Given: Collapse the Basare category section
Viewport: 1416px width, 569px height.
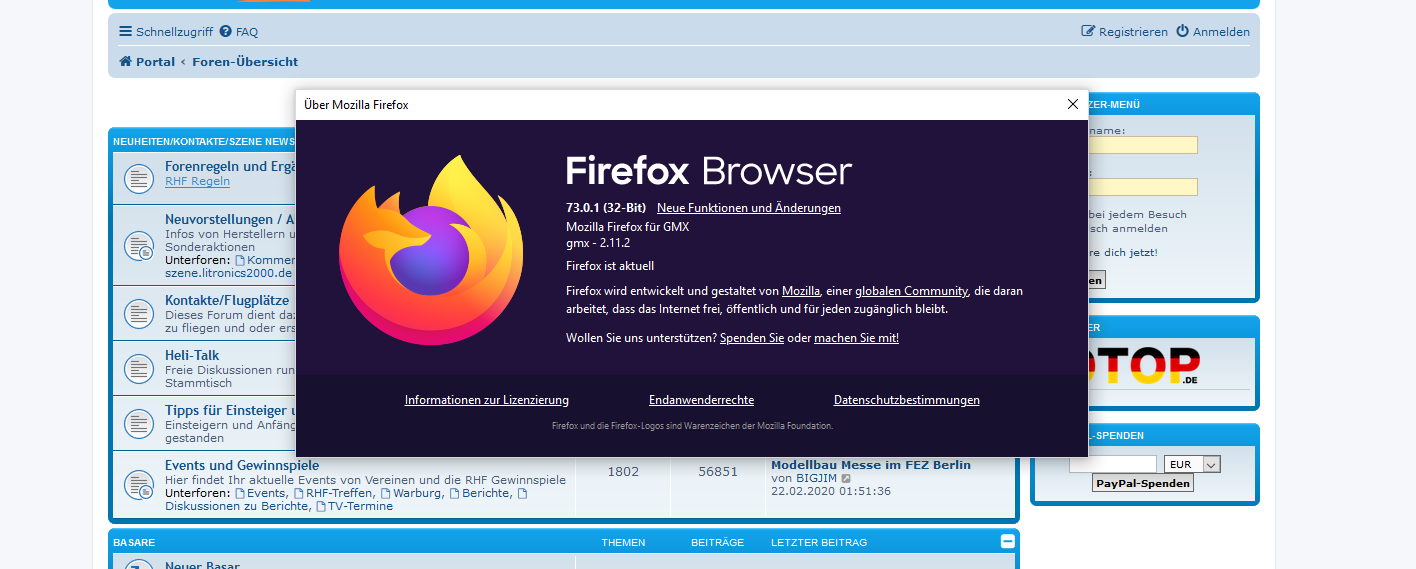Looking at the screenshot, I should click(1007, 541).
